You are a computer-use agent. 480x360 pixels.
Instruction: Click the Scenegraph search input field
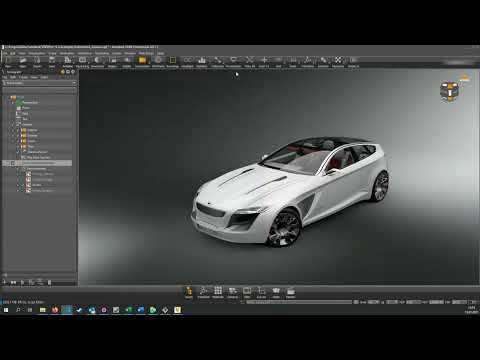pos(39,90)
